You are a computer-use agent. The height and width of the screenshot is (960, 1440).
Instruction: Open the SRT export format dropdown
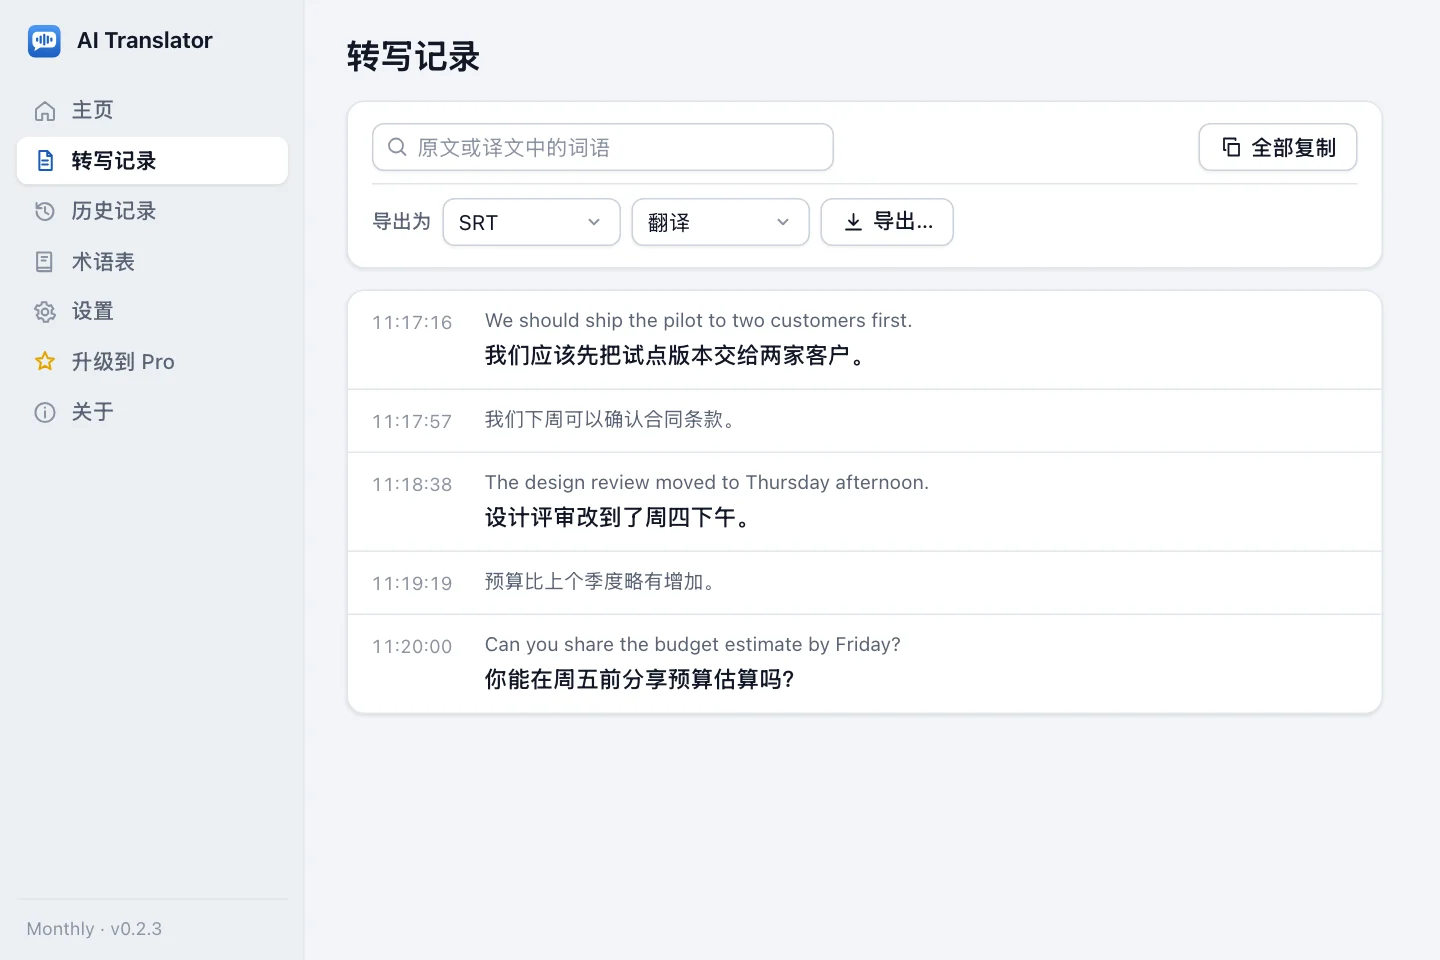pos(531,222)
